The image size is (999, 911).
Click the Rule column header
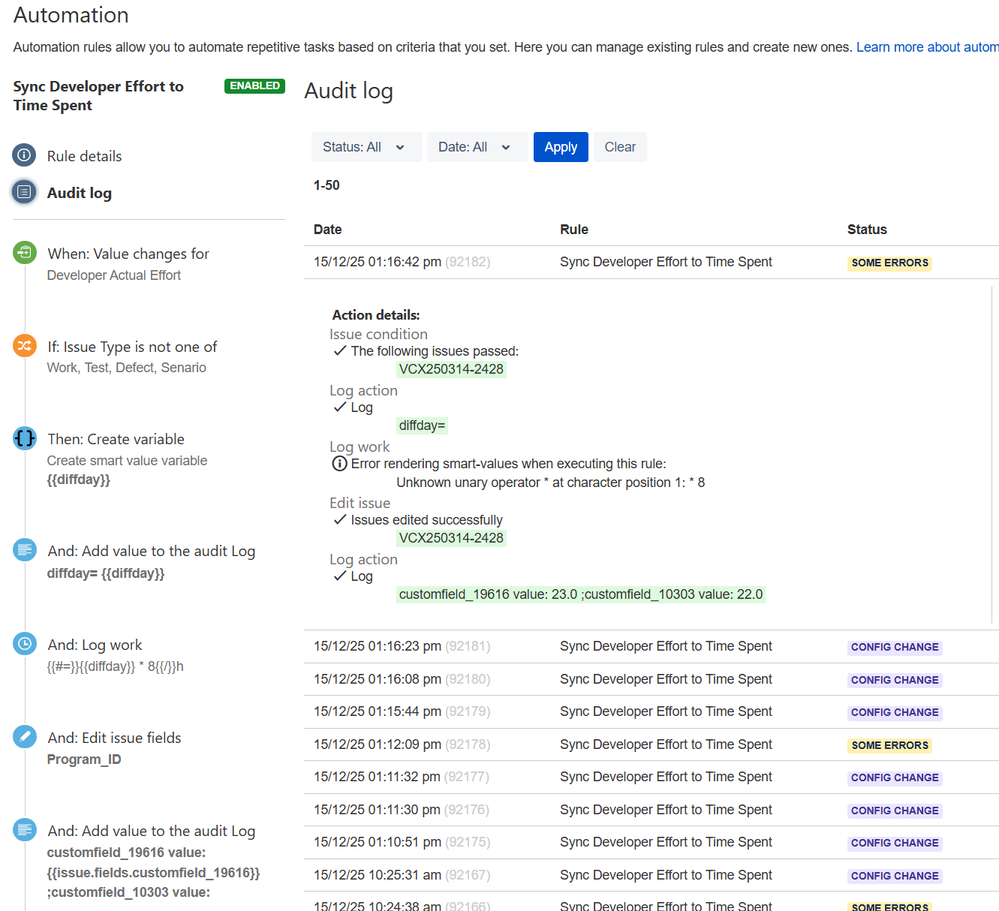click(x=574, y=229)
